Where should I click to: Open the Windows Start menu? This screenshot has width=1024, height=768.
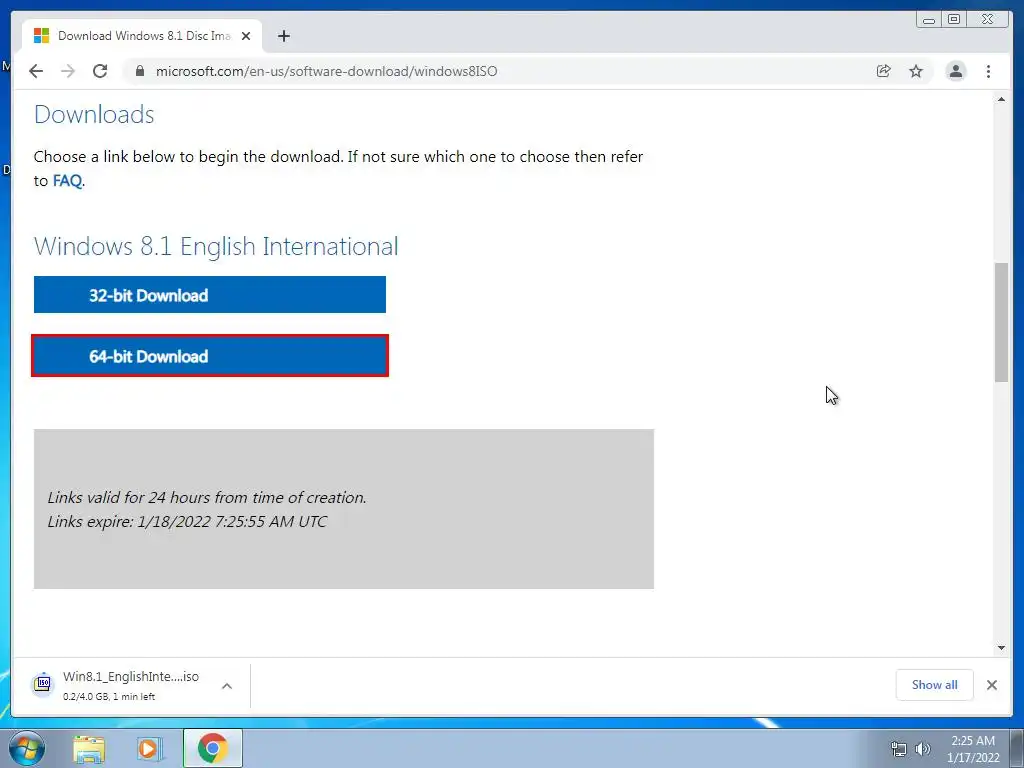[27, 748]
